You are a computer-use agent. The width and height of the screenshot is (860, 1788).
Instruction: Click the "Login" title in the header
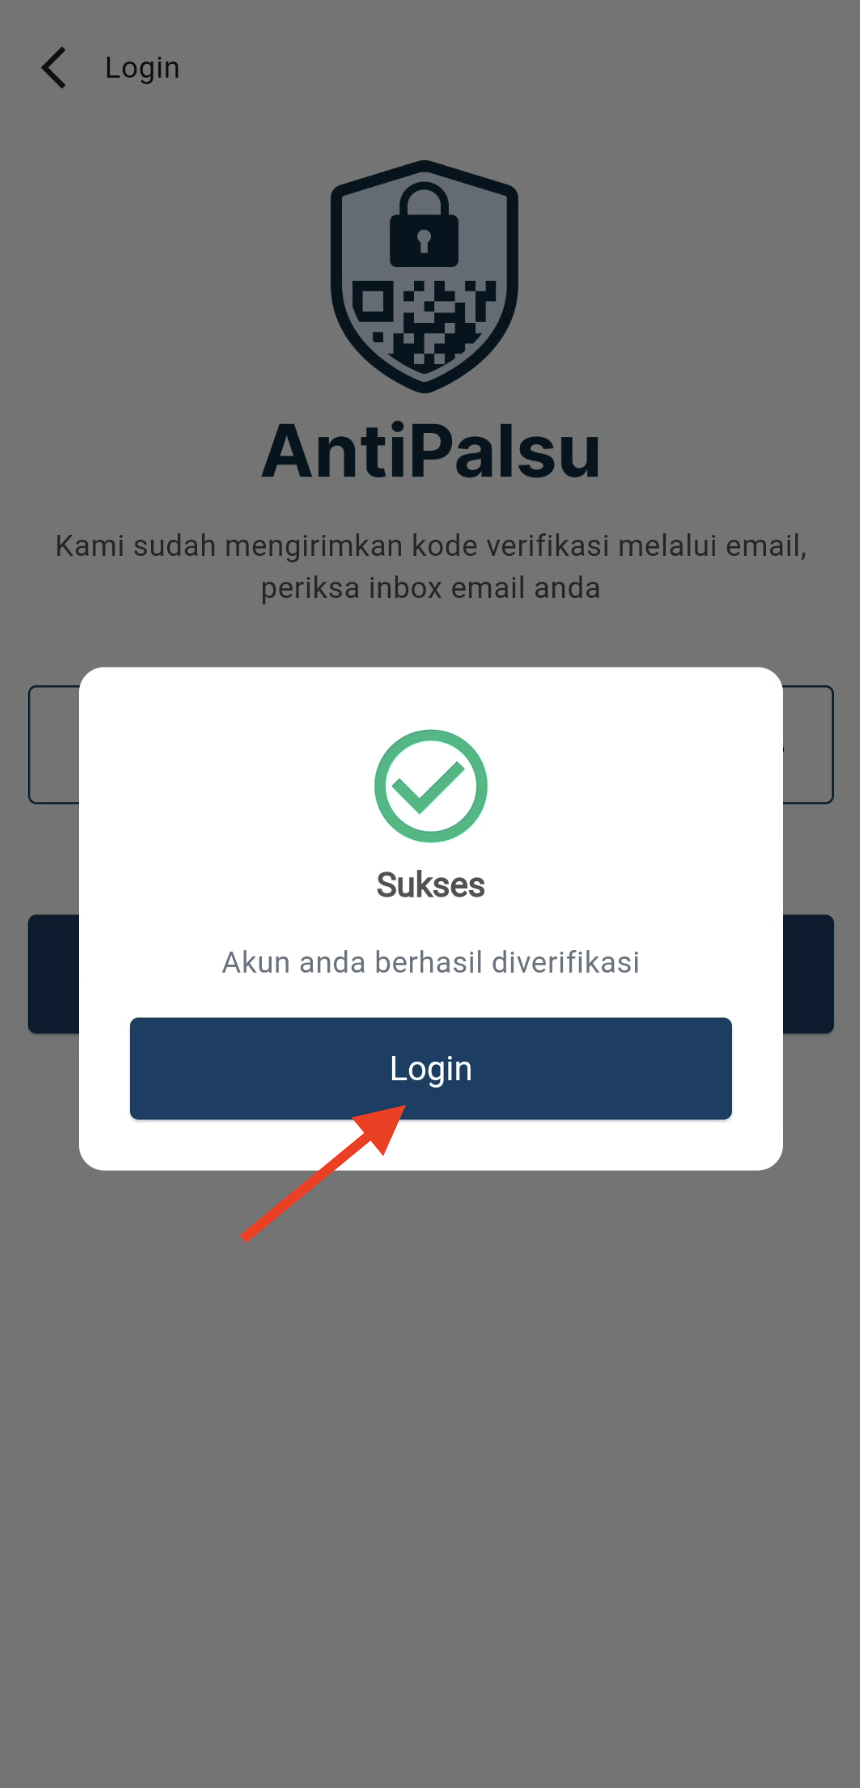(142, 68)
